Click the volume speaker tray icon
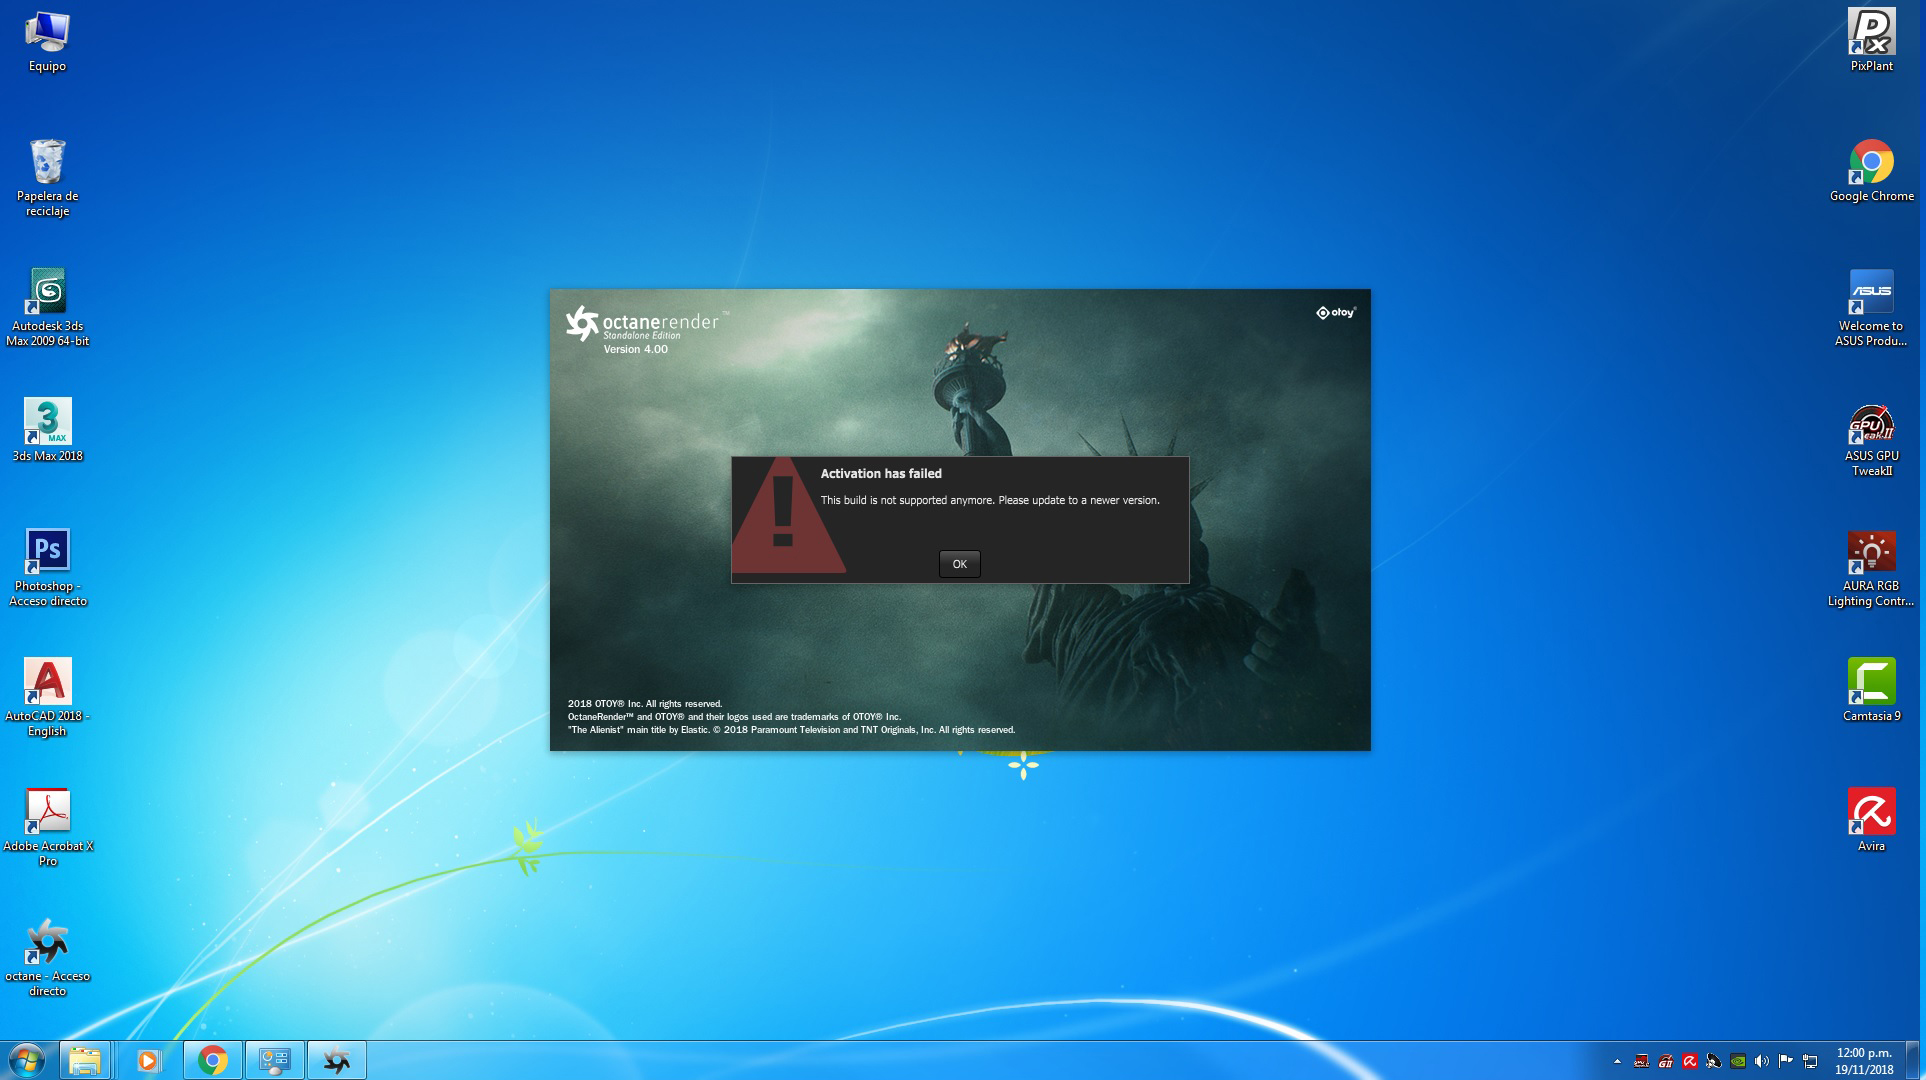Viewport: 1926px width, 1080px height. [x=1762, y=1061]
